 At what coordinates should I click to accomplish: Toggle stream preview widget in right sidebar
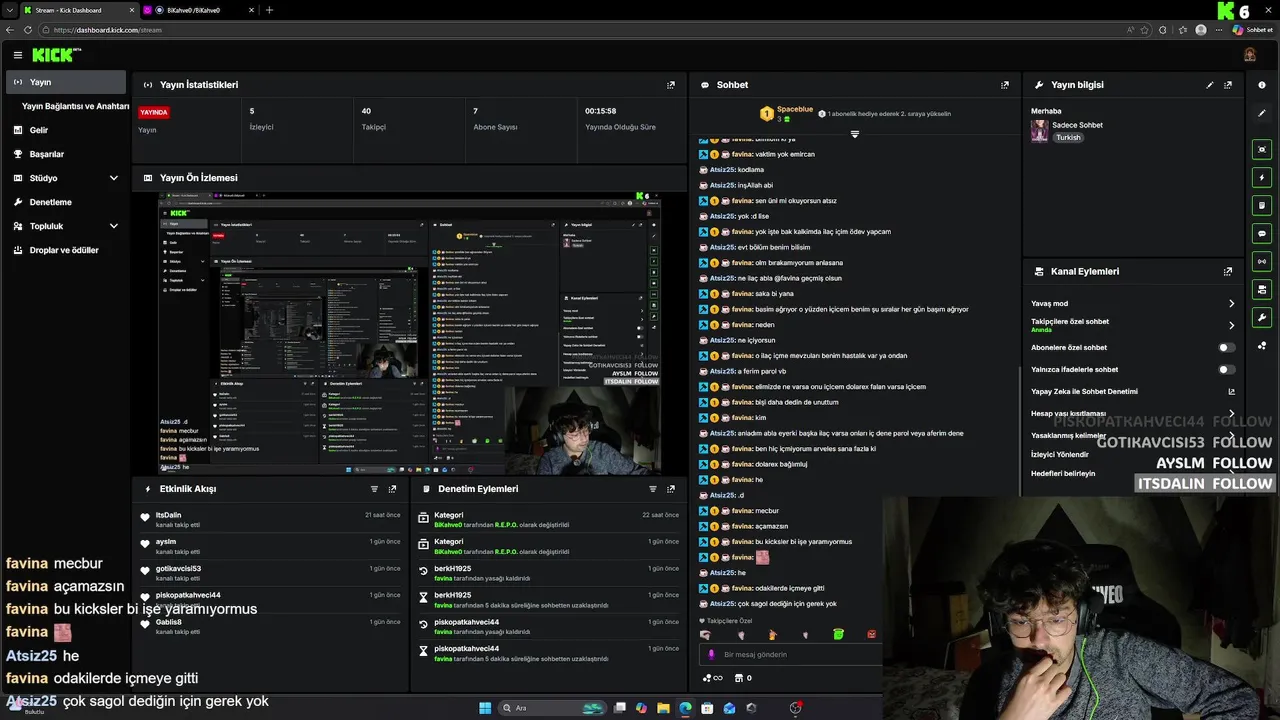tap(1262, 149)
